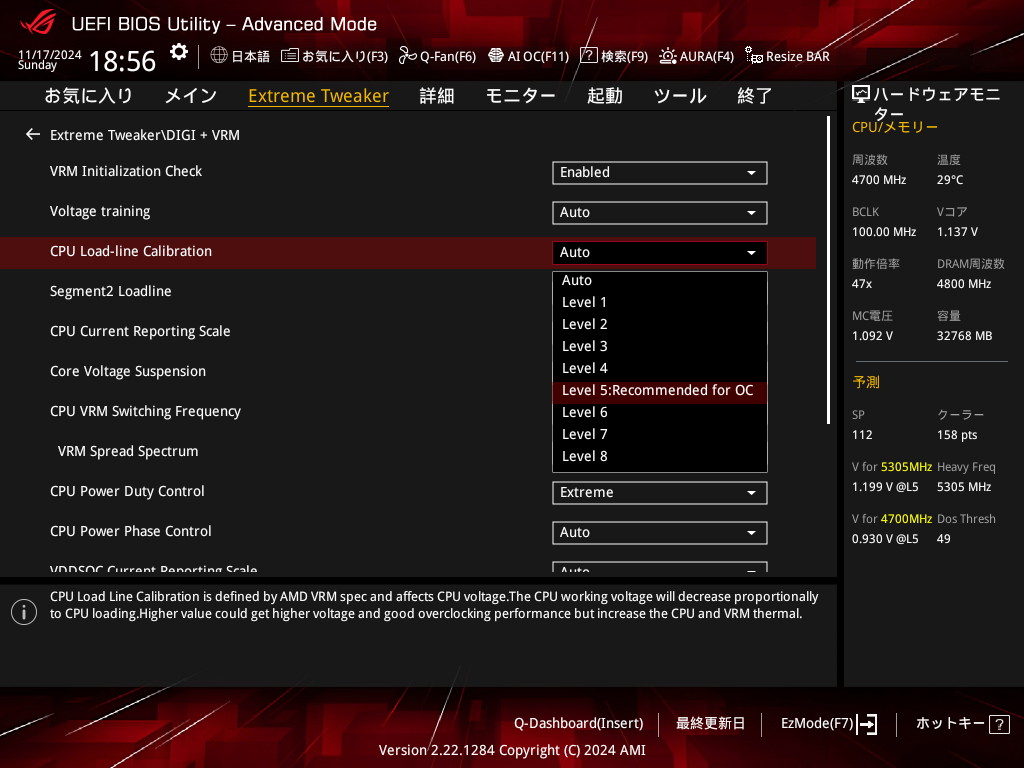This screenshot has height=768, width=1024.
Task: Open CPU Power Duty Control dropdown
Action: pyautogui.click(x=660, y=493)
